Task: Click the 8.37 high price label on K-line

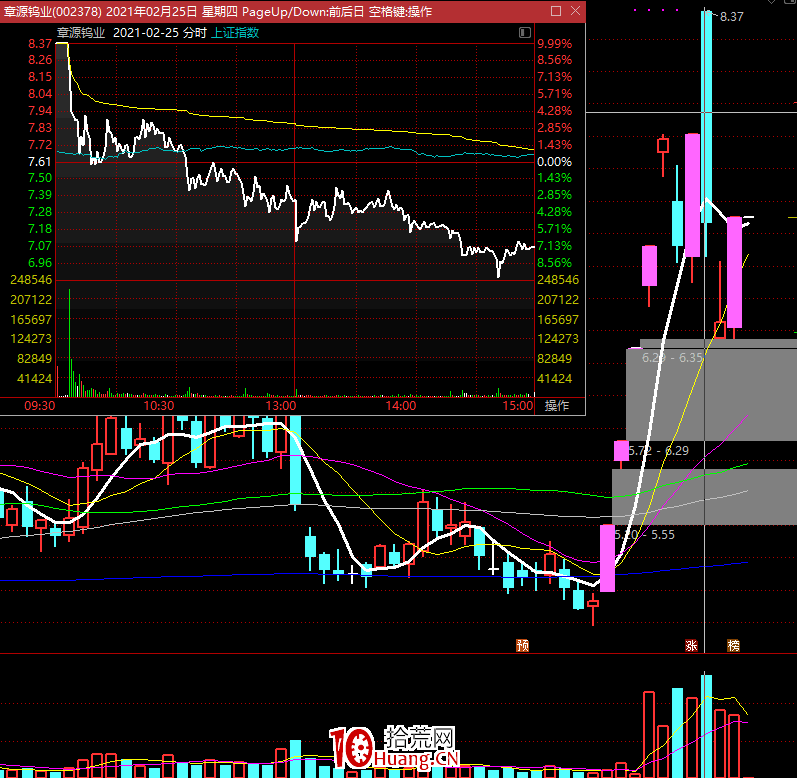Action: (731, 17)
